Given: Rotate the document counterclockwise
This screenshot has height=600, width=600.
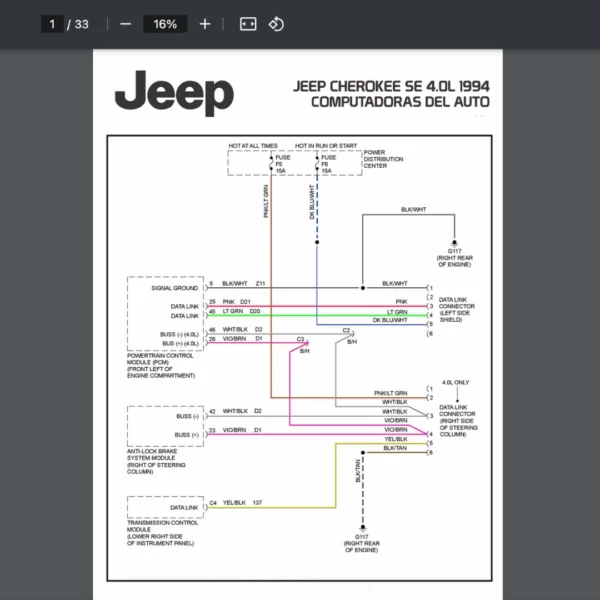Looking at the screenshot, I should point(277,24).
